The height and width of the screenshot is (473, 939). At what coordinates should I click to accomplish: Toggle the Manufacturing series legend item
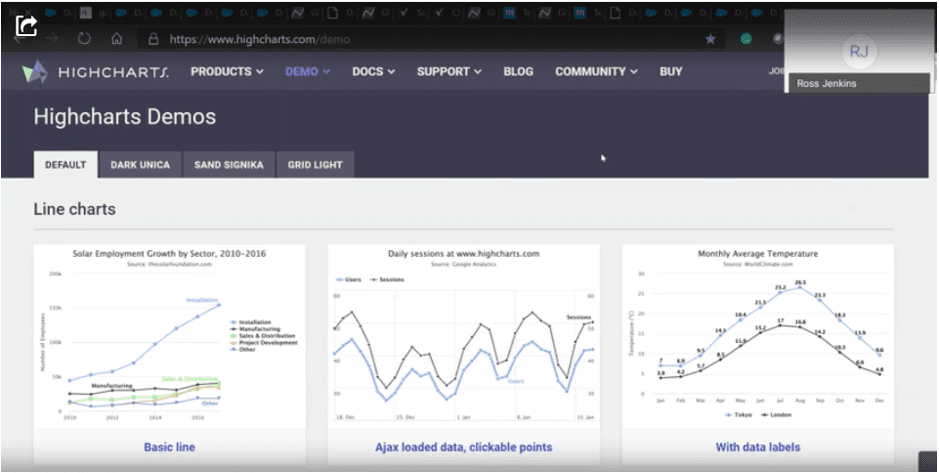(255, 329)
